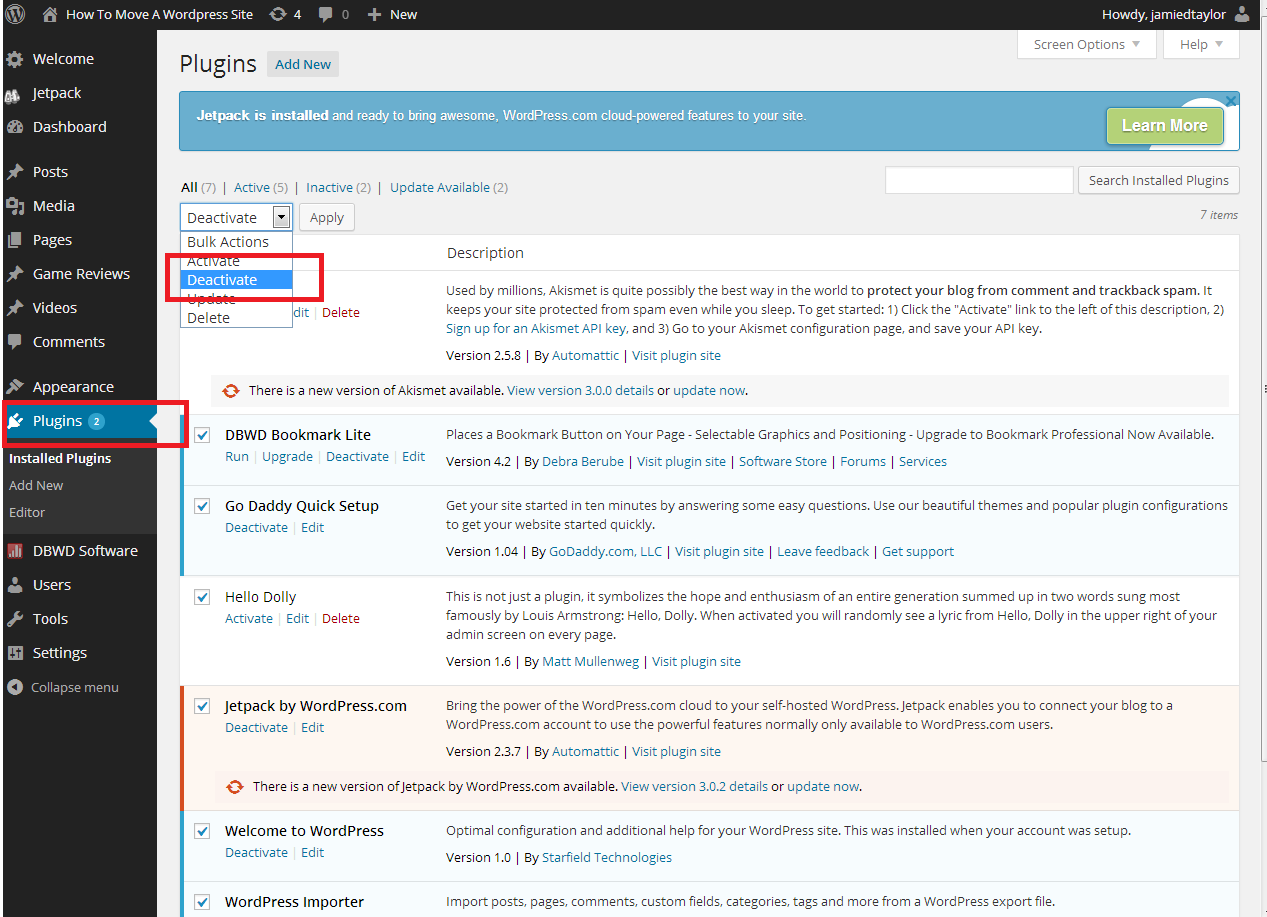Click update now link for Akismet
Viewport: 1267px width, 917px height.
709,391
